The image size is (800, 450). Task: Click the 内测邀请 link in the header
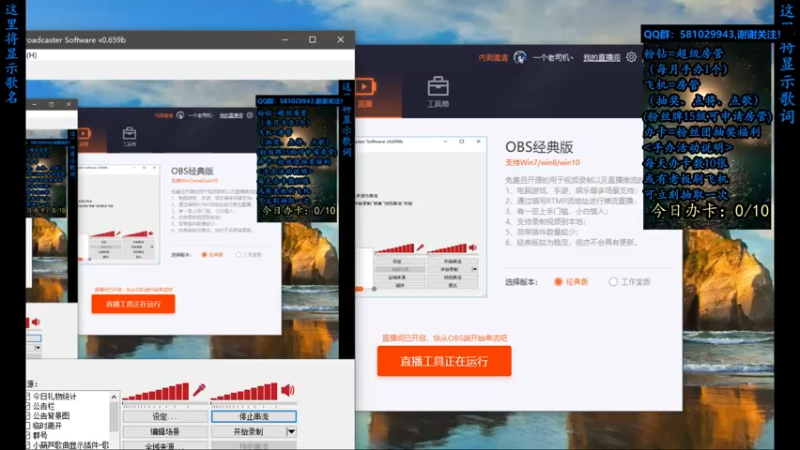493,58
